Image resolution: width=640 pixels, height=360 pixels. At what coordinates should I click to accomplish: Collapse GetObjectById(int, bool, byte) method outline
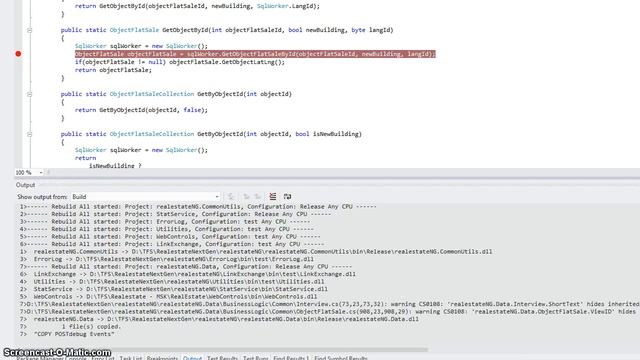(x=29, y=30)
